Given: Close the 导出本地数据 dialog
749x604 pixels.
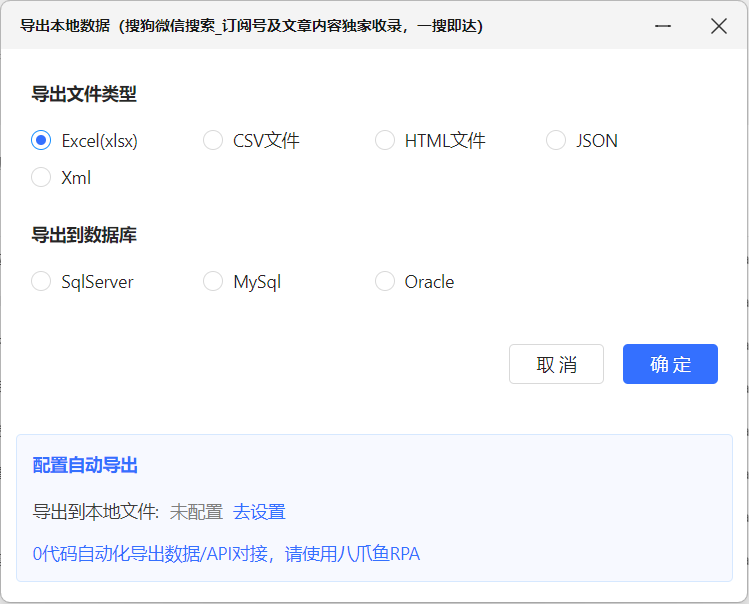Looking at the screenshot, I should [718, 26].
